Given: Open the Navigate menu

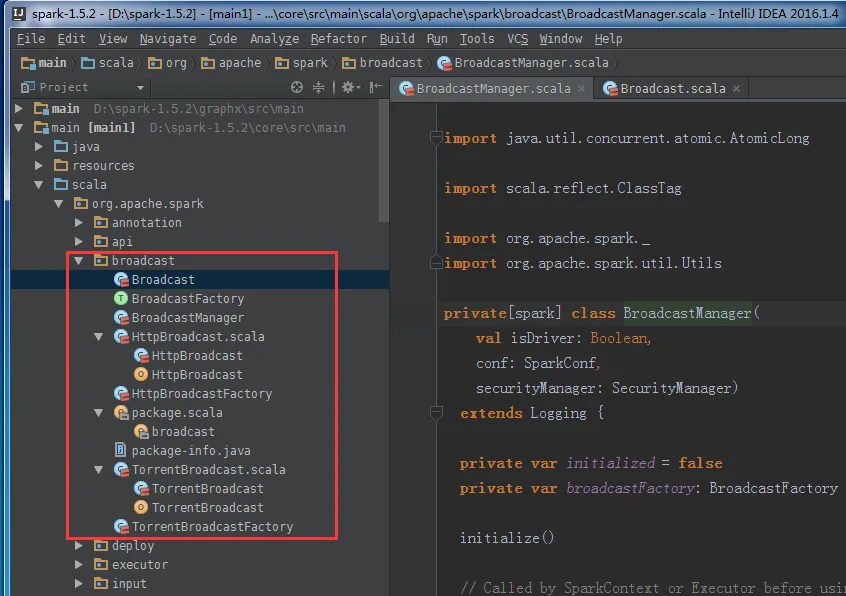Looking at the screenshot, I should click(x=167, y=39).
